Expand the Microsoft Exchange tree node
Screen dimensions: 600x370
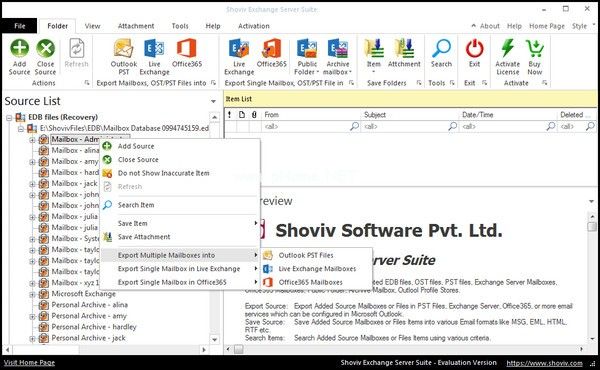tap(33, 294)
